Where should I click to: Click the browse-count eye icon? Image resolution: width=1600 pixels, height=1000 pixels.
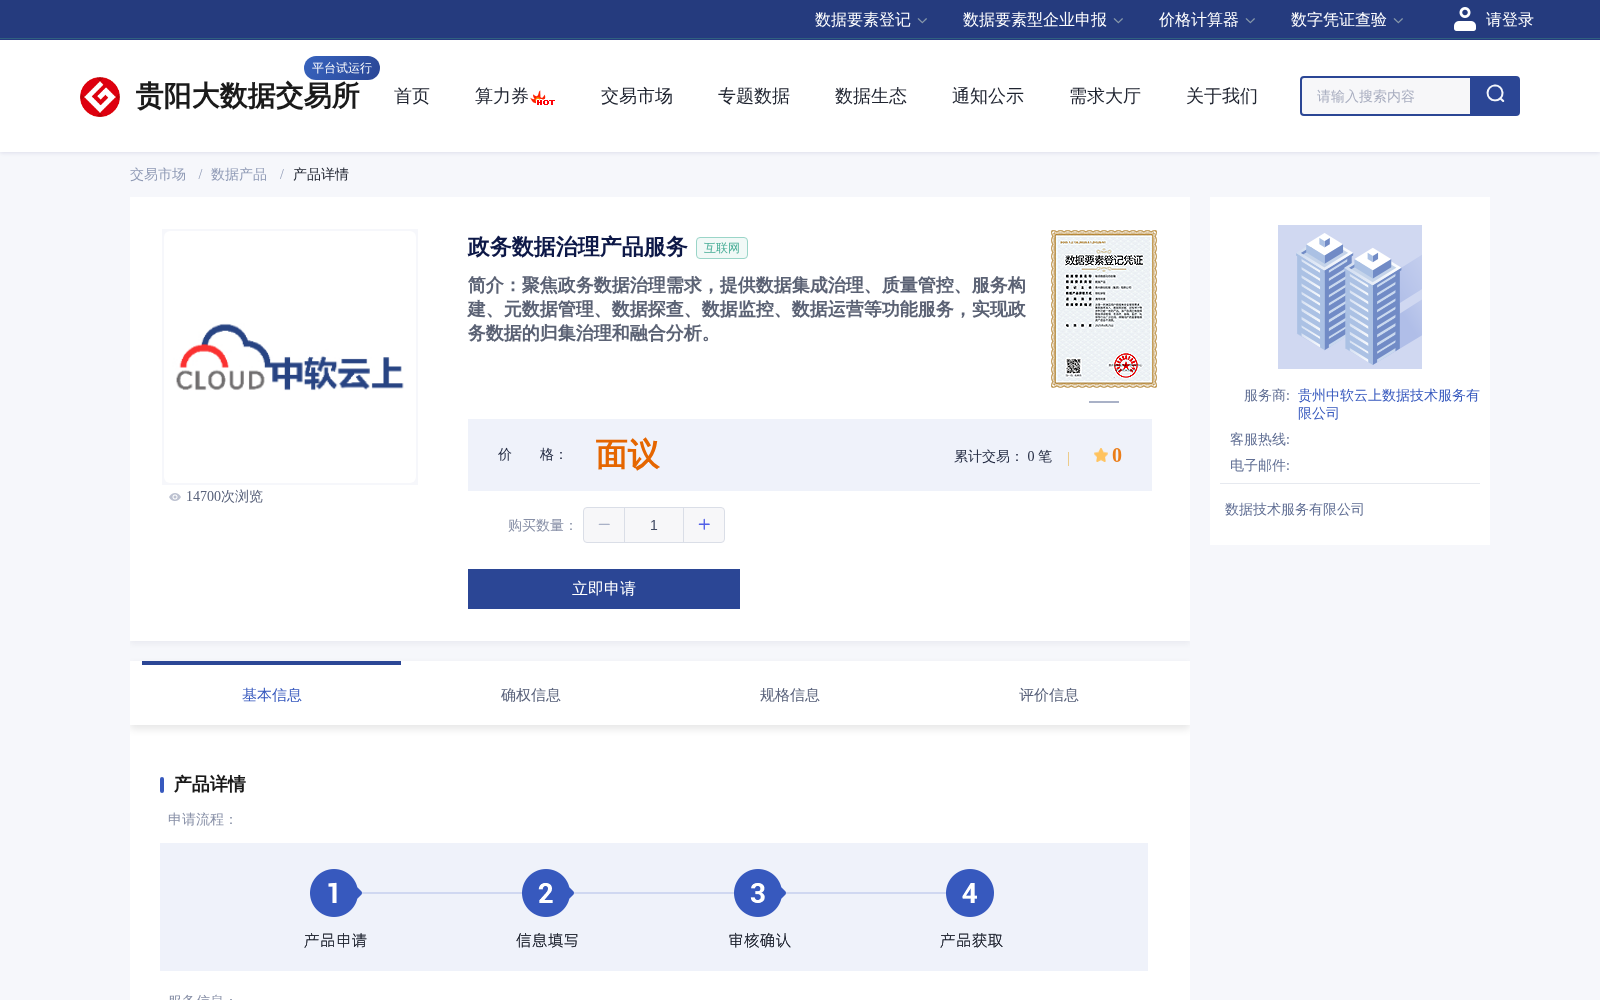[175, 497]
